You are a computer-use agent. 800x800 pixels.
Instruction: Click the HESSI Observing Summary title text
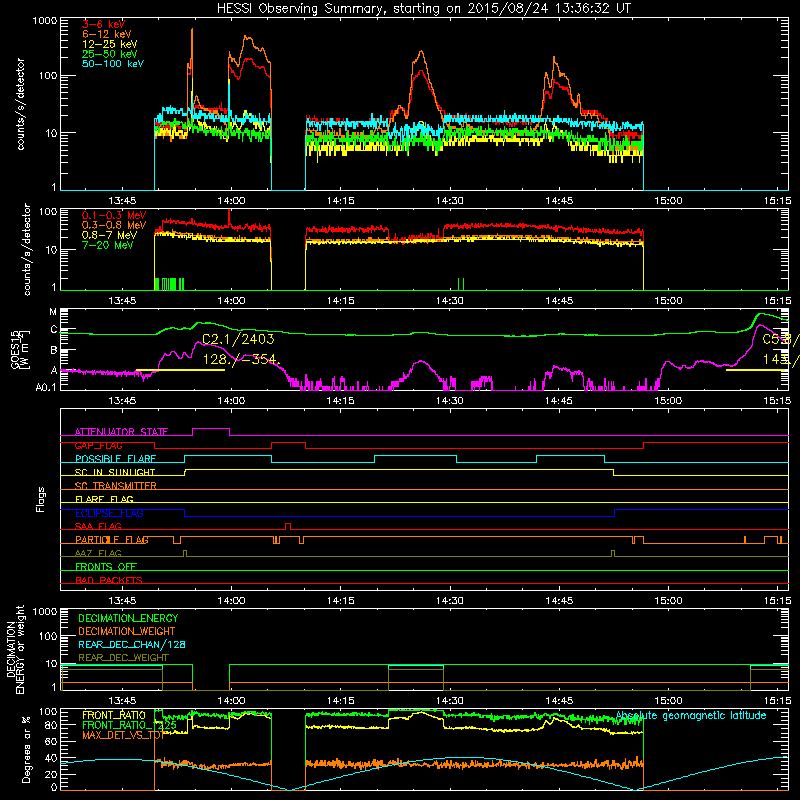point(424,9)
